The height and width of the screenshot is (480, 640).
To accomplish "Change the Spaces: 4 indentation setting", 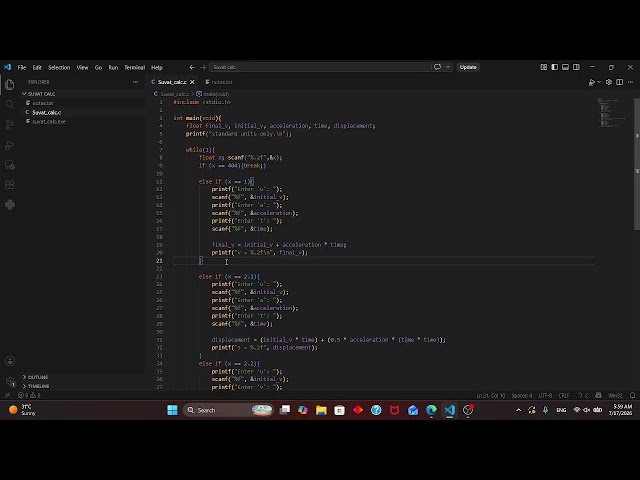I will click(x=522, y=396).
